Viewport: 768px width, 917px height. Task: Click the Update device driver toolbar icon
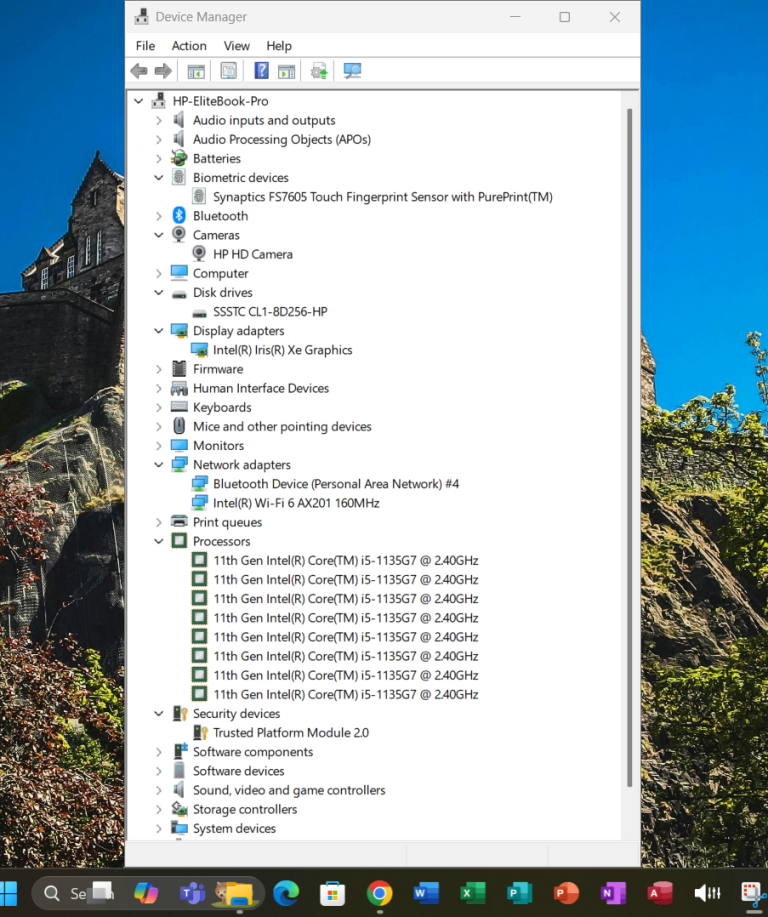pyautogui.click(x=319, y=71)
